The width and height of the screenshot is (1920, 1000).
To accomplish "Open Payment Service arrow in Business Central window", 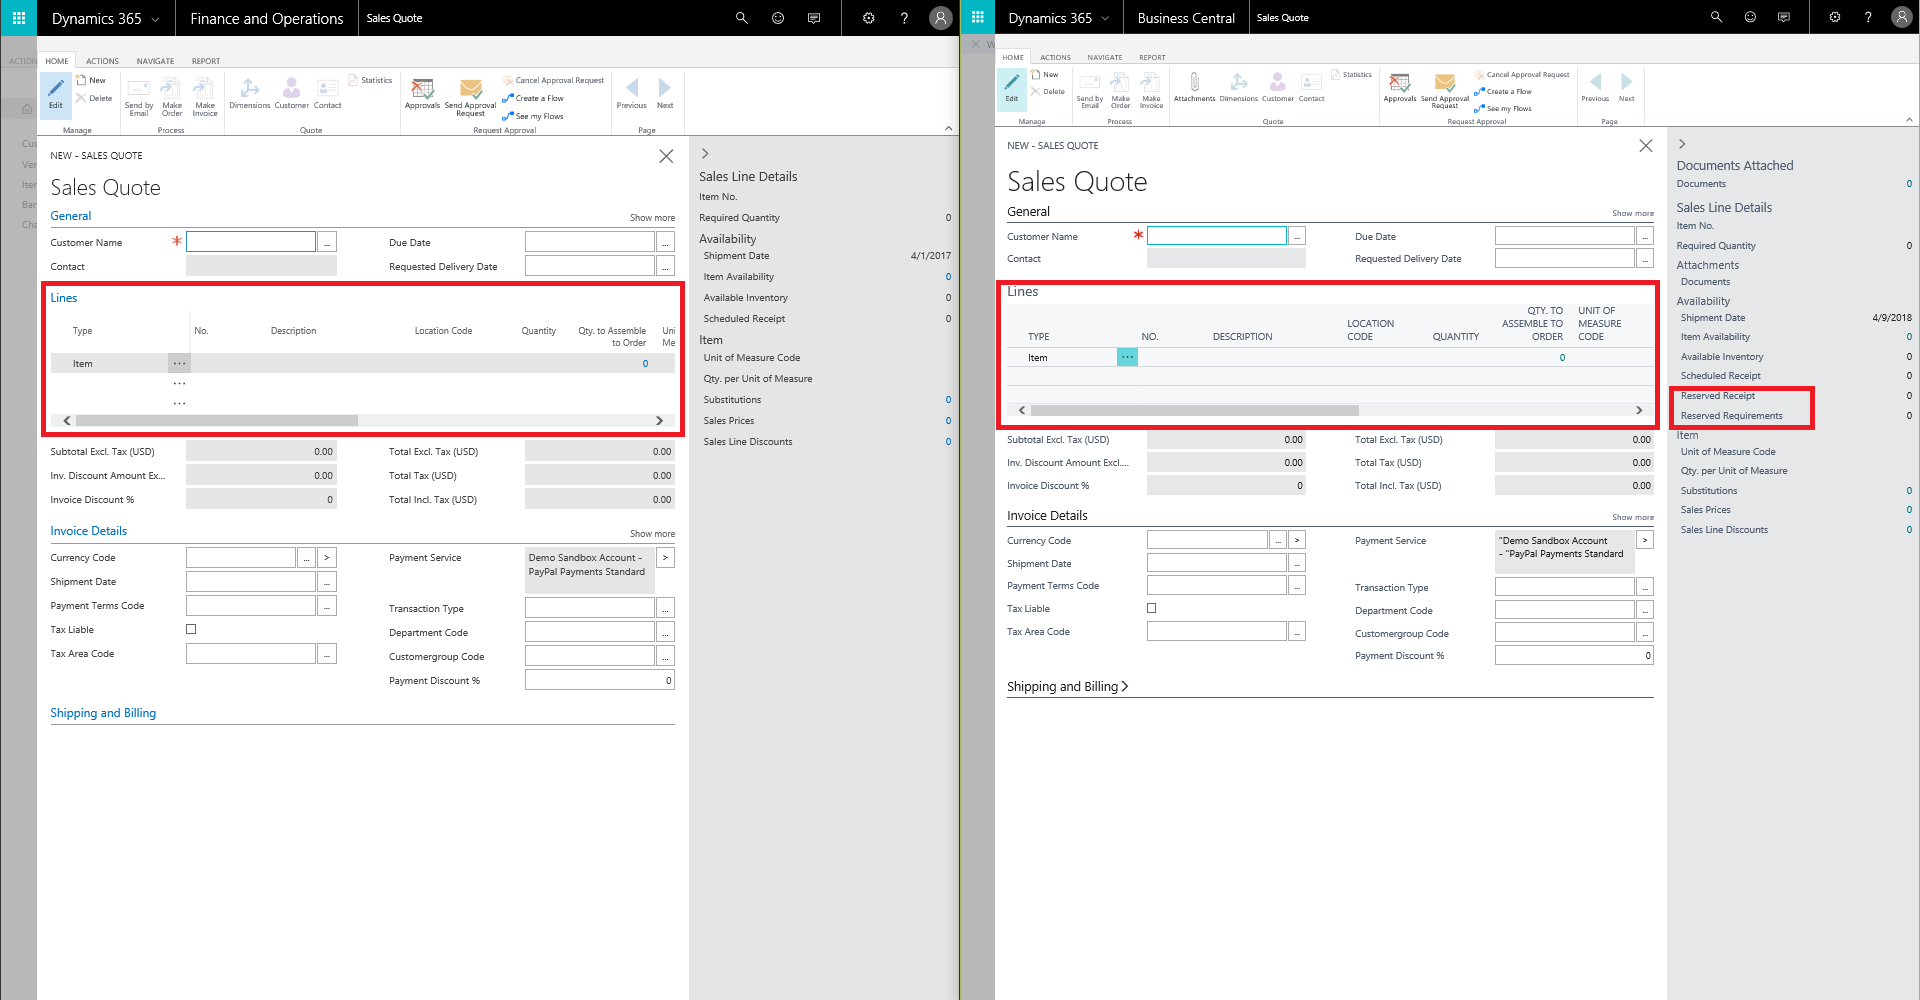I will click(x=1645, y=540).
